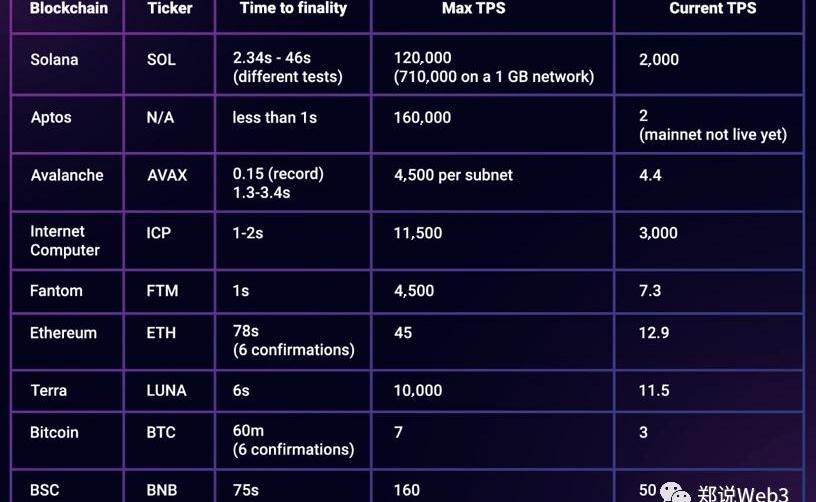The width and height of the screenshot is (816, 502).
Task: Select the Terra blockchain name cell
Action: point(48,390)
